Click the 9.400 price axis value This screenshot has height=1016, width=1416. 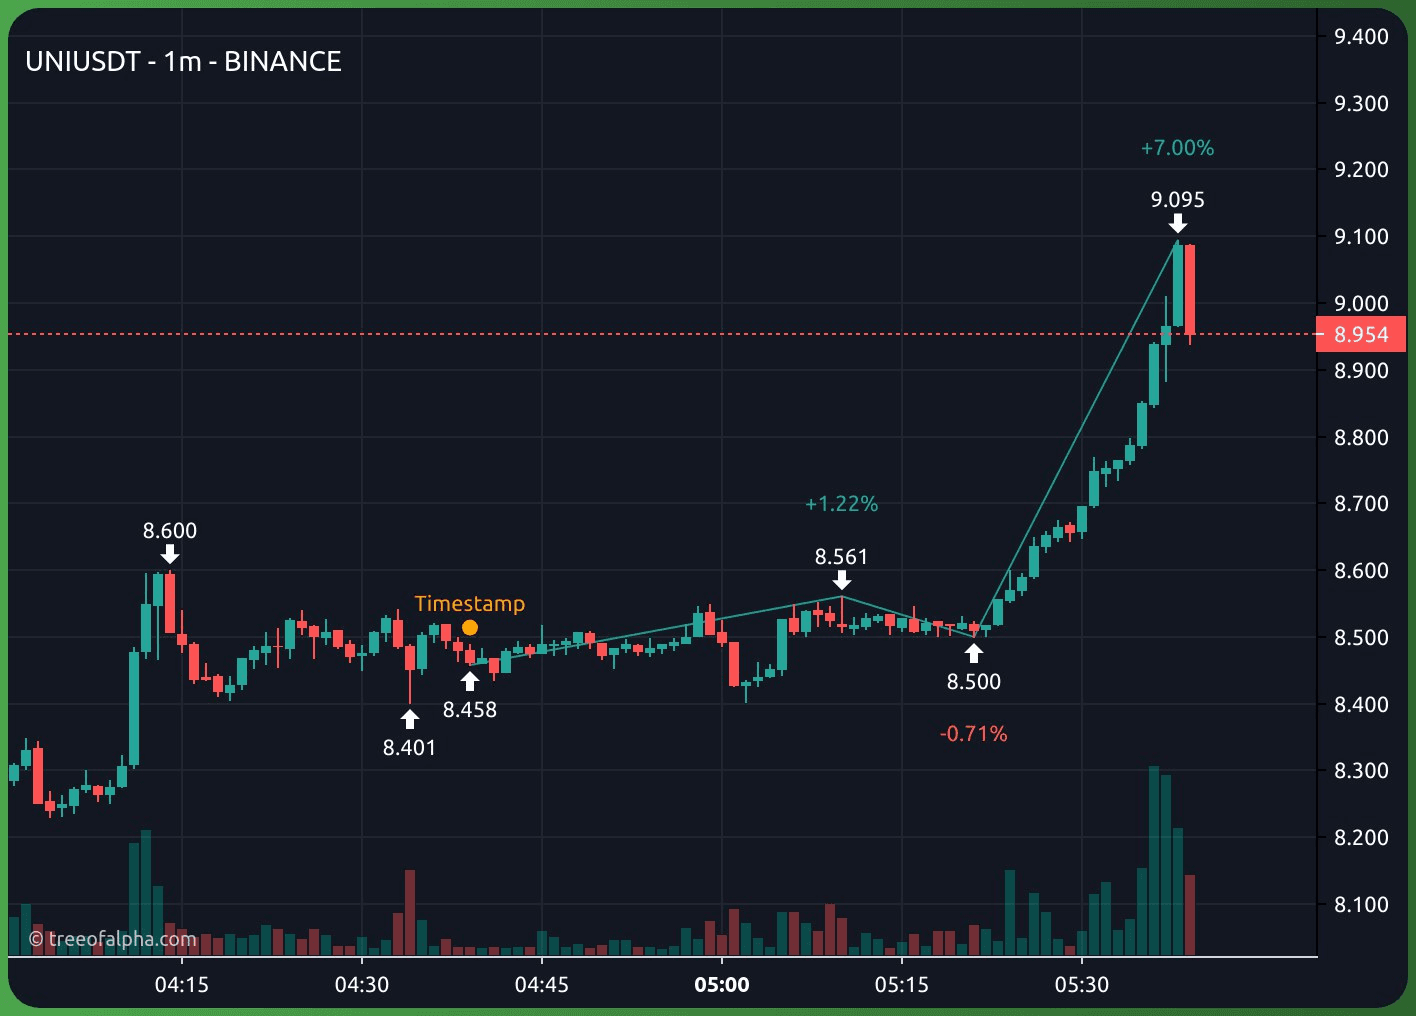click(1362, 37)
